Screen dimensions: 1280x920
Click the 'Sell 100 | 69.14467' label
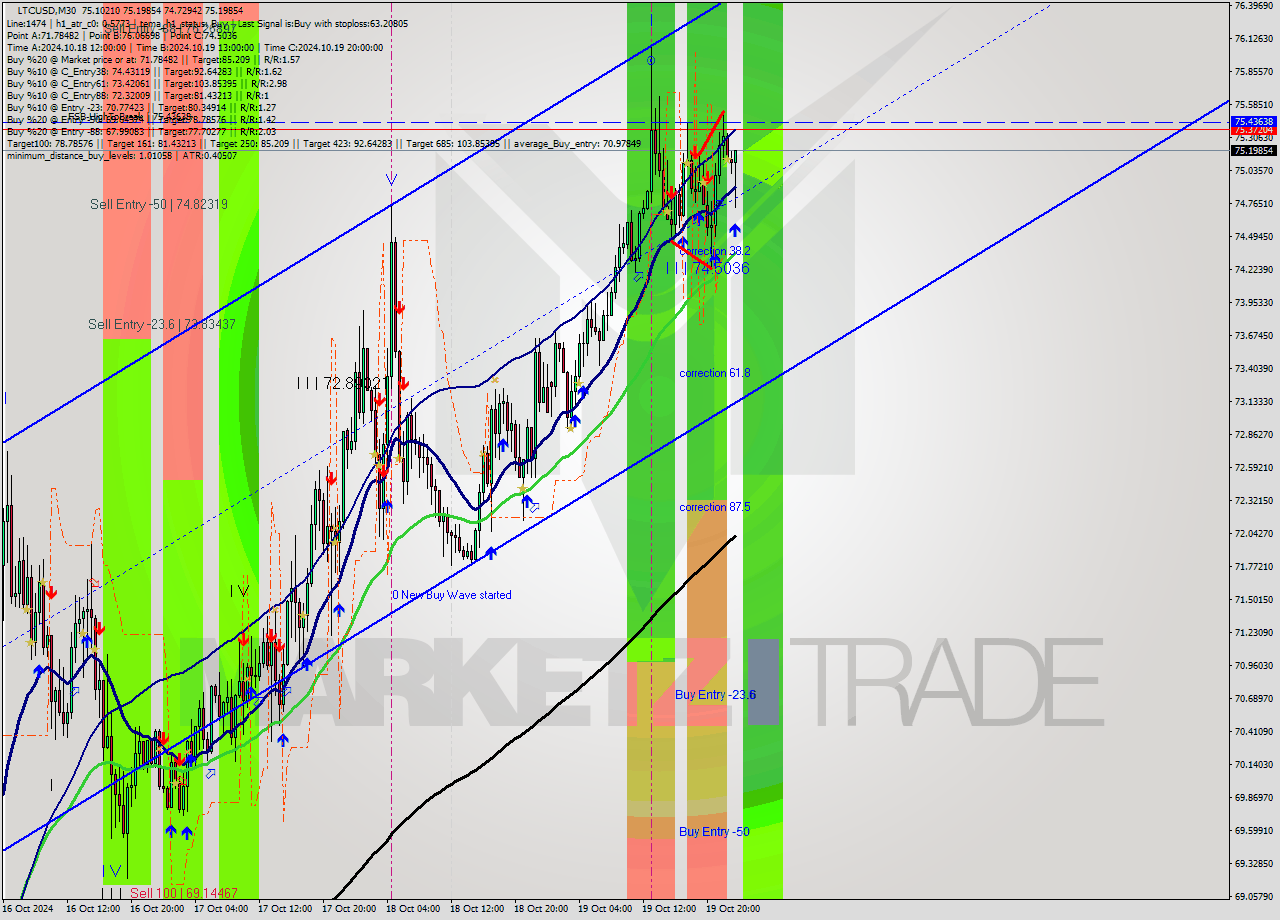pos(183,892)
